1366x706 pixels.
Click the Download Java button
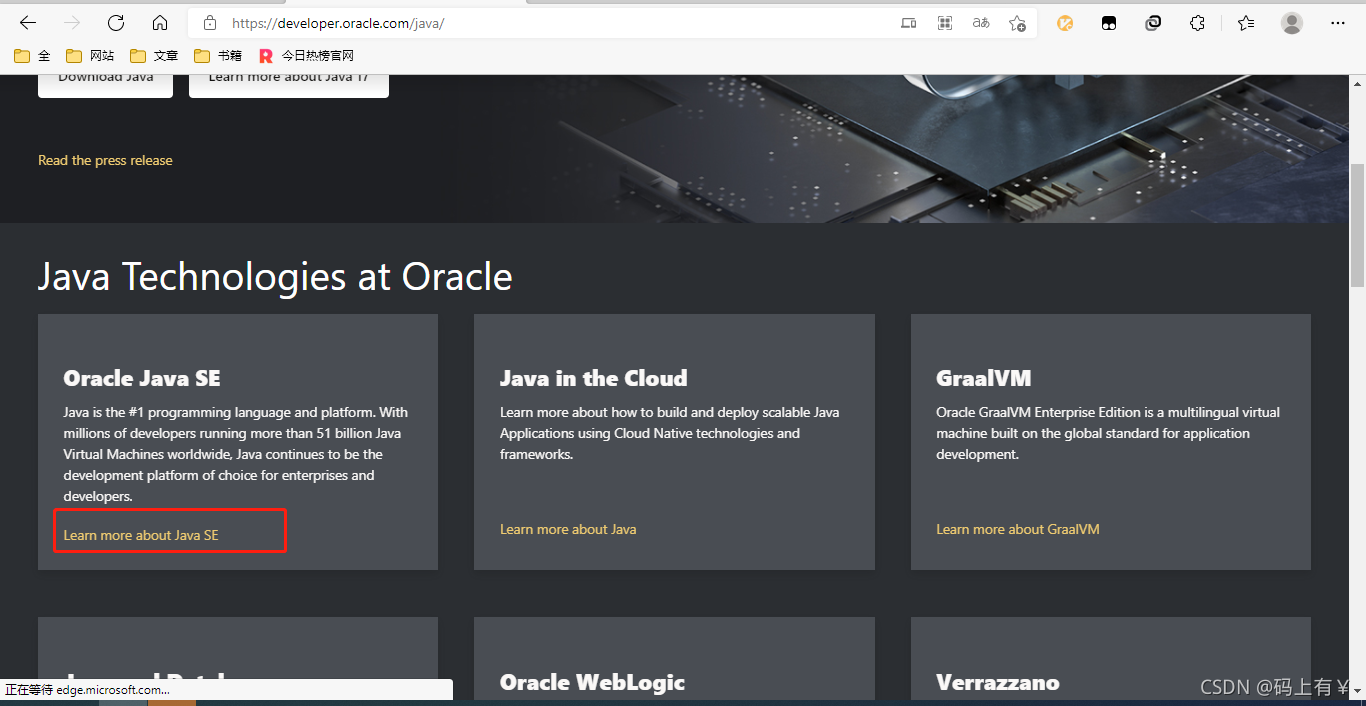tap(105, 85)
